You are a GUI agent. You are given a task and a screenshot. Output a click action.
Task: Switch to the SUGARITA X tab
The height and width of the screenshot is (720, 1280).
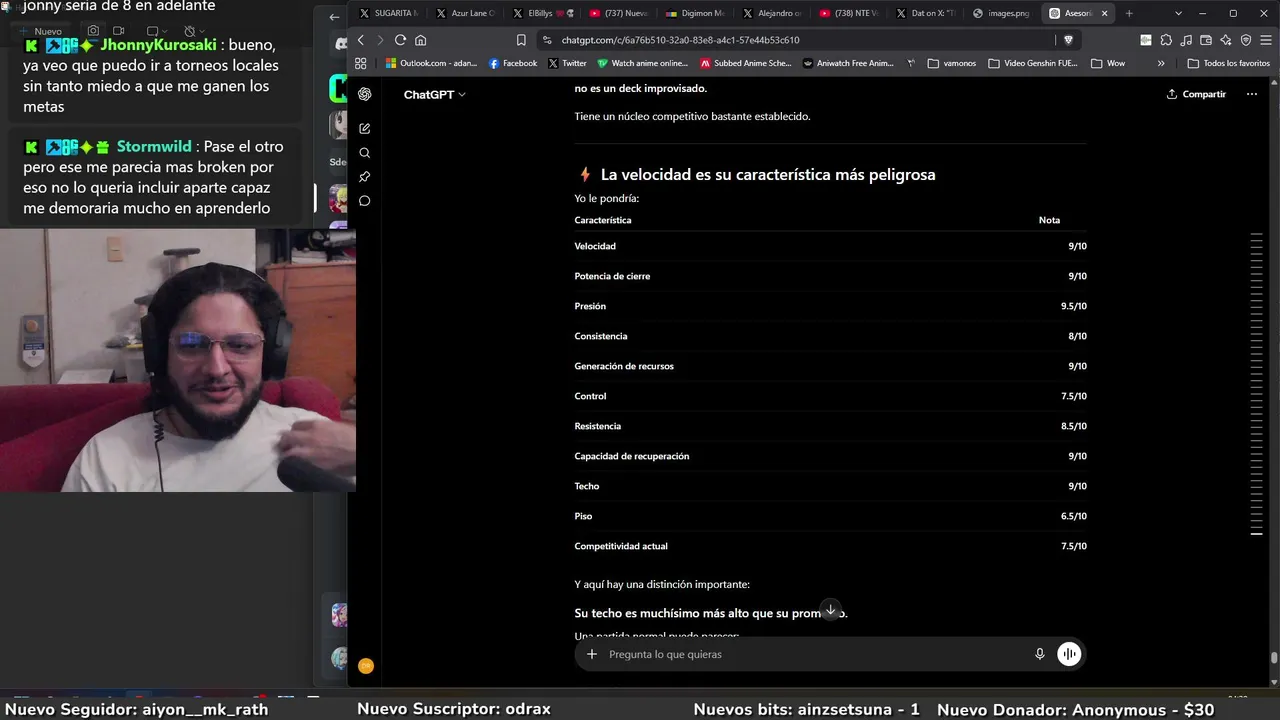[x=389, y=13]
